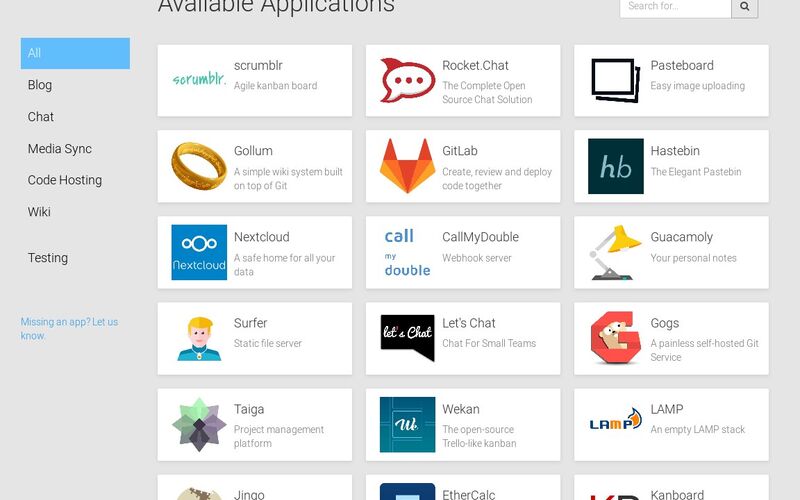Click the Gogs app title
This screenshot has width=800, height=500.
tap(664, 323)
